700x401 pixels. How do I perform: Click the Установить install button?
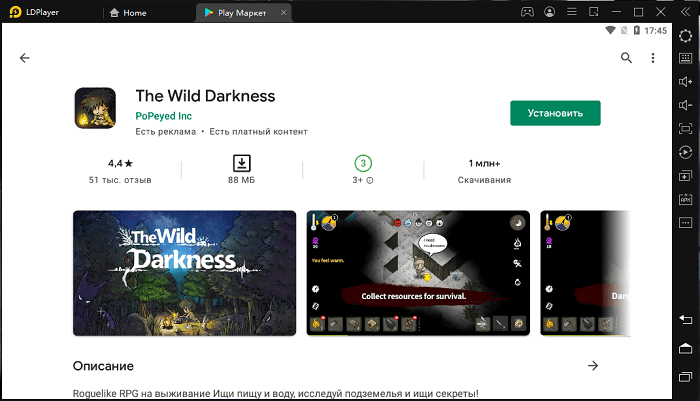(x=555, y=113)
